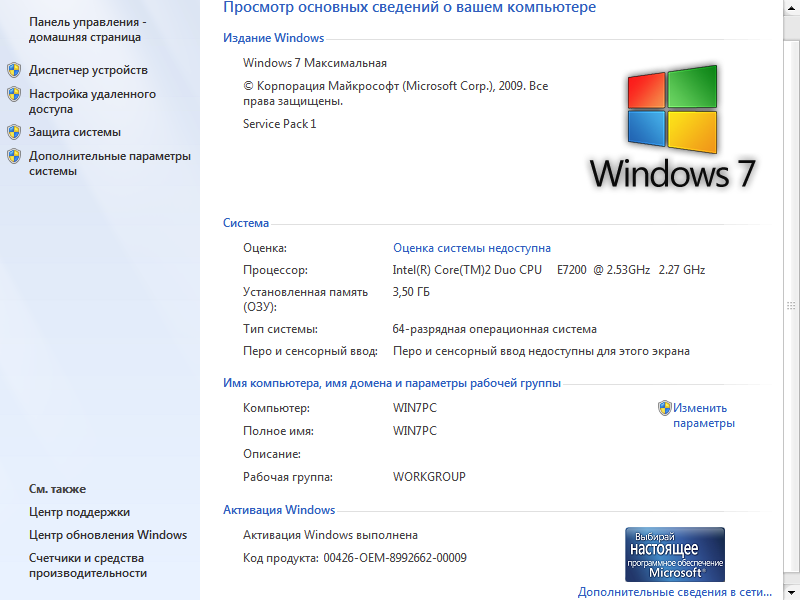Click the WIN7PC value beside Компьютер
Screen dimensions: 800x600
[415, 408]
